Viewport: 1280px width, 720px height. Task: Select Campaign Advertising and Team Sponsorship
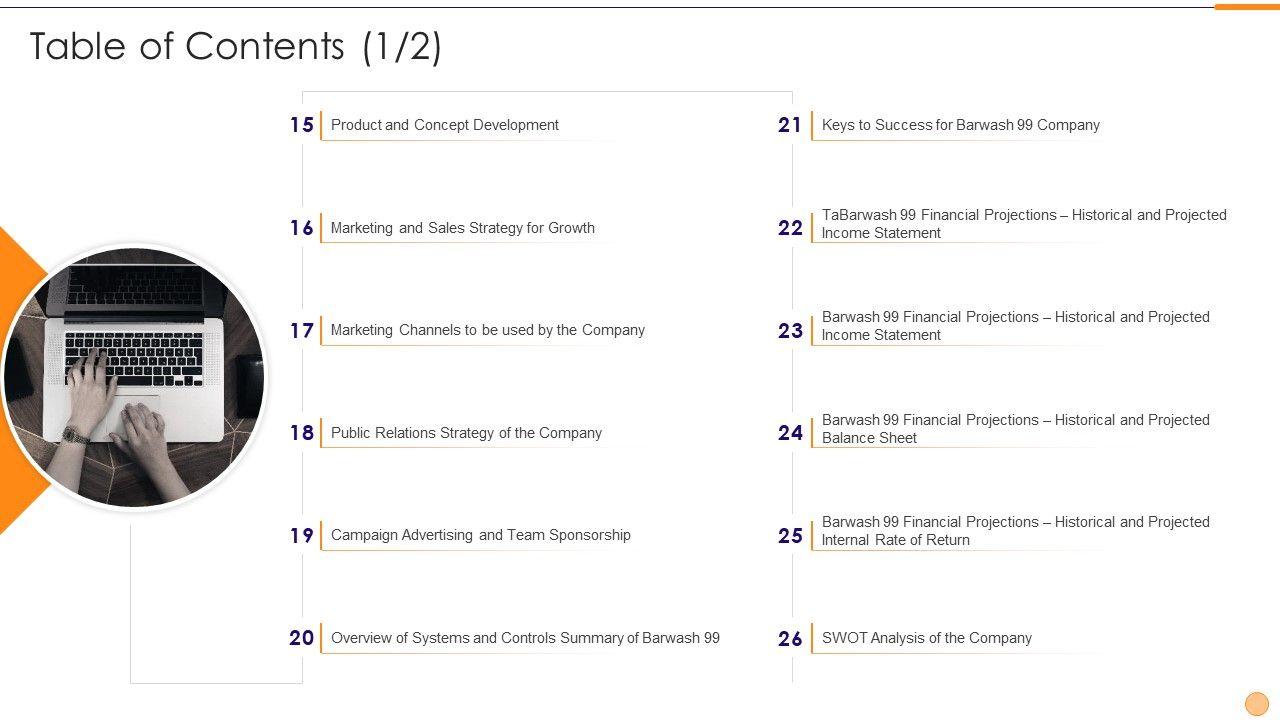[480, 535]
